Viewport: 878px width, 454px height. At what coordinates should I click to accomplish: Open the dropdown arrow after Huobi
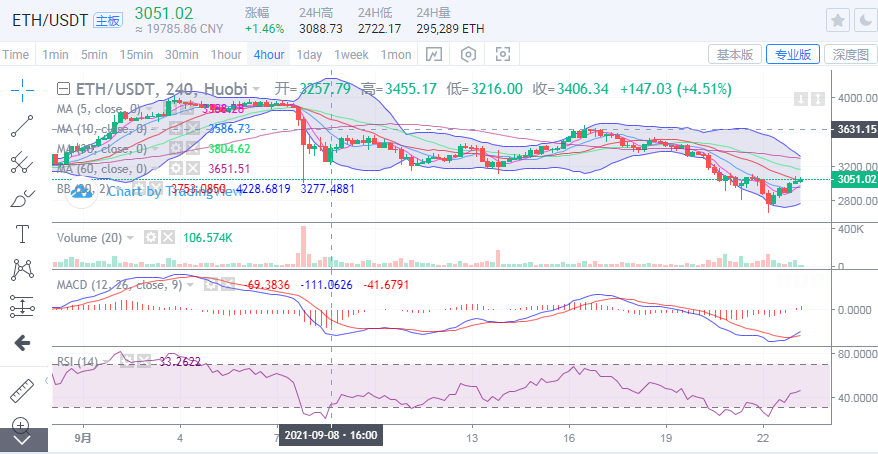click(256, 89)
